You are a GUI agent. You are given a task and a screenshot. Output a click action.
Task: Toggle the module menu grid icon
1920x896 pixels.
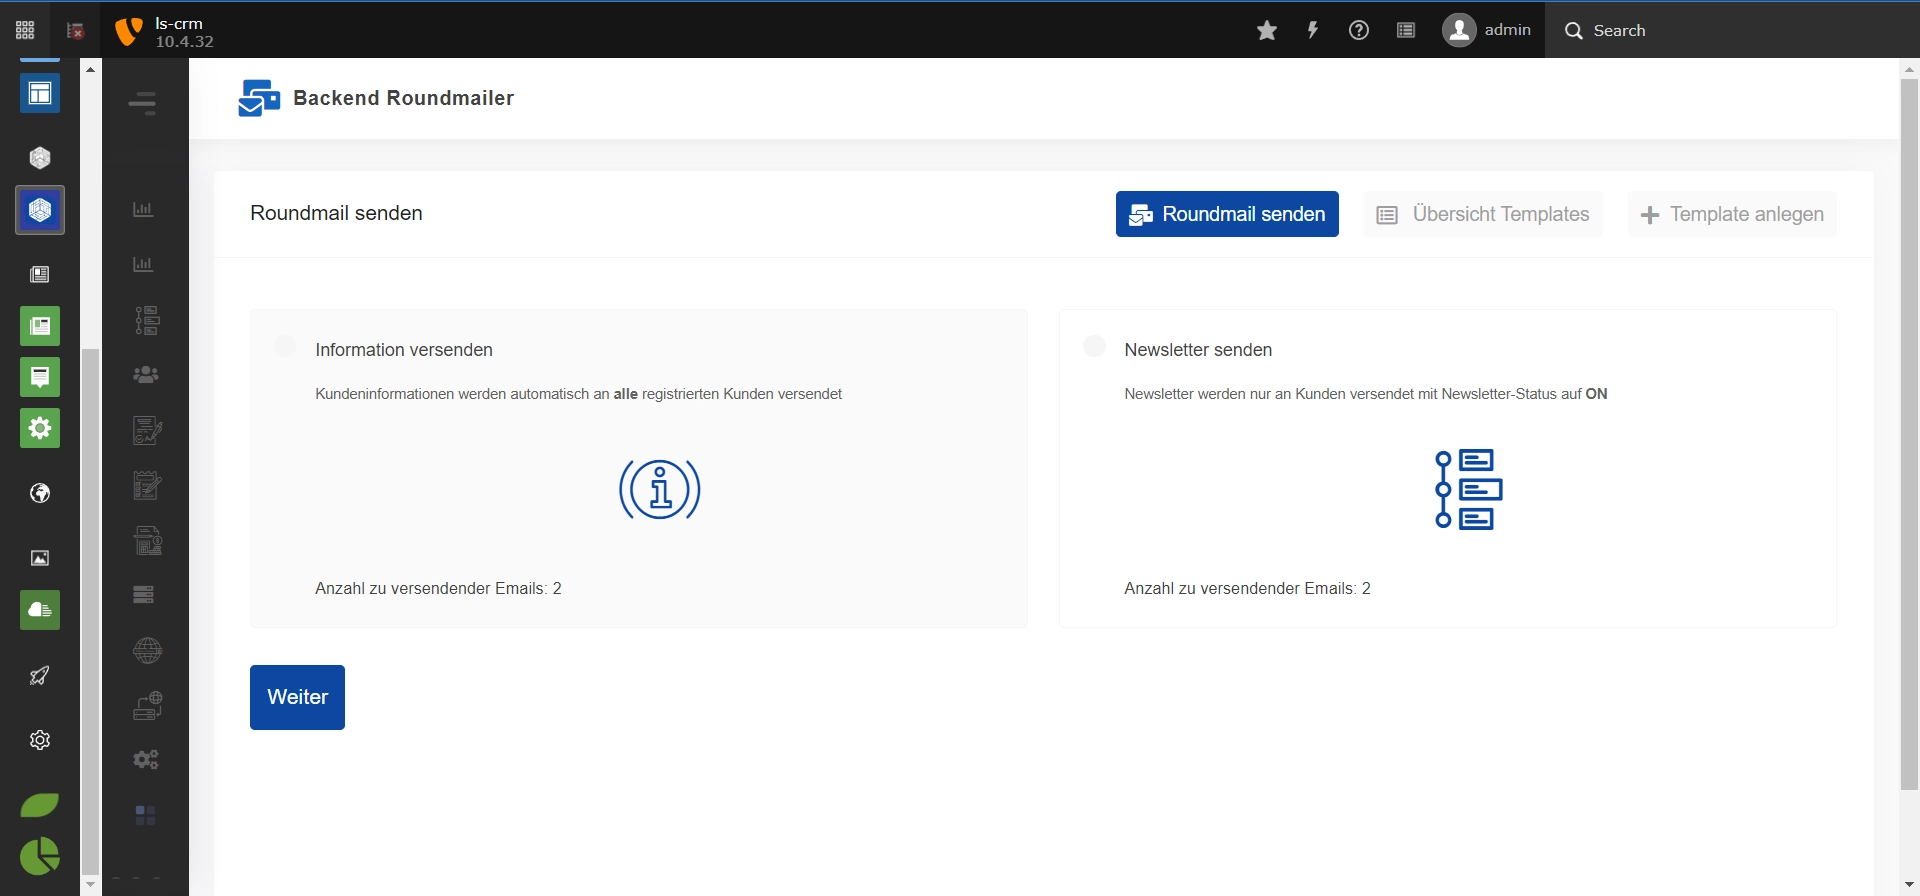(x=25, y=30)
